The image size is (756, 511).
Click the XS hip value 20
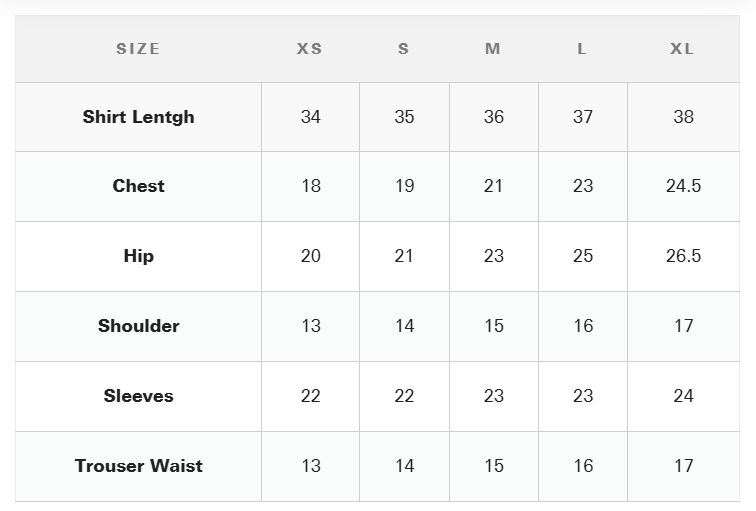310,256
